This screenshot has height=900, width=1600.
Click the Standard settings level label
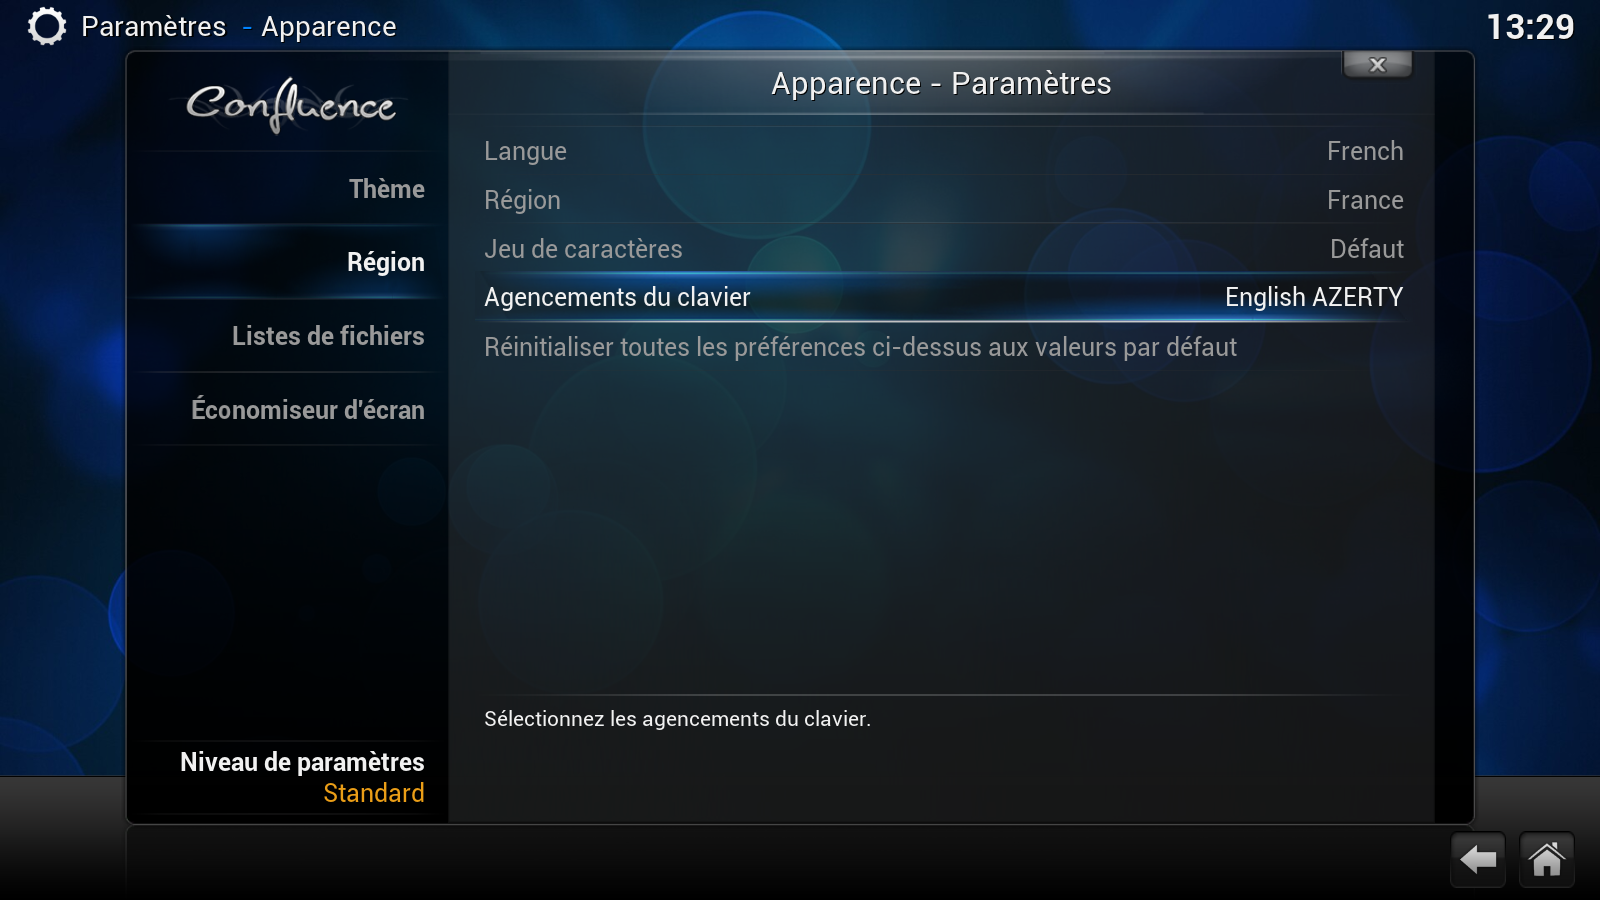(374, 793)
